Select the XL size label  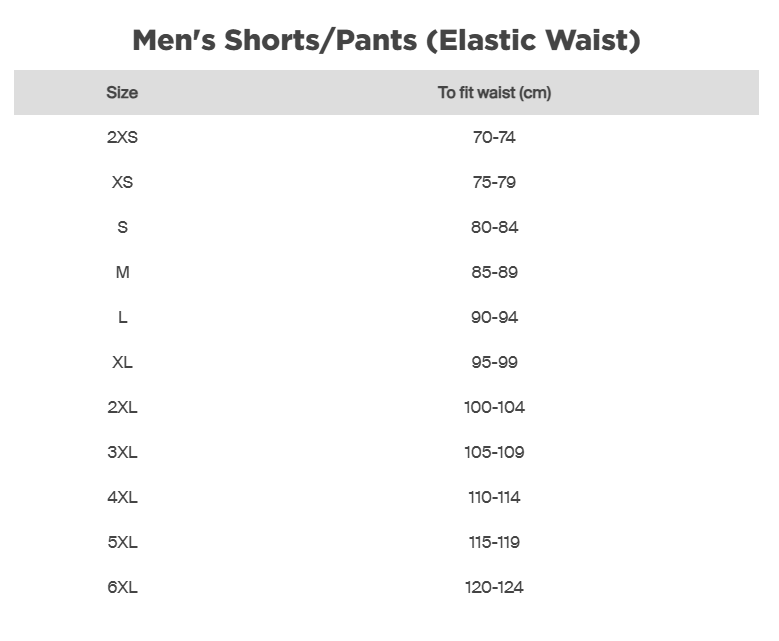[122, 362]
